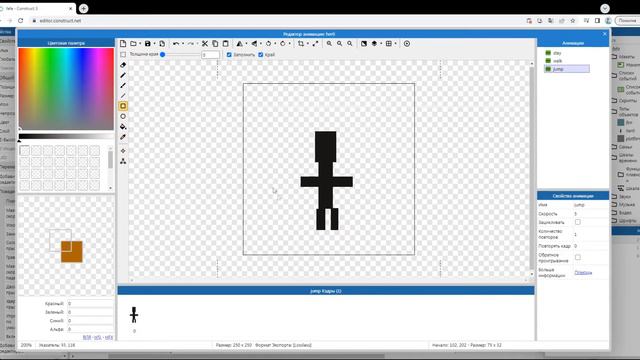Open the undo history dropdown arrow
The image size is (640, 360).
(182, 44)
